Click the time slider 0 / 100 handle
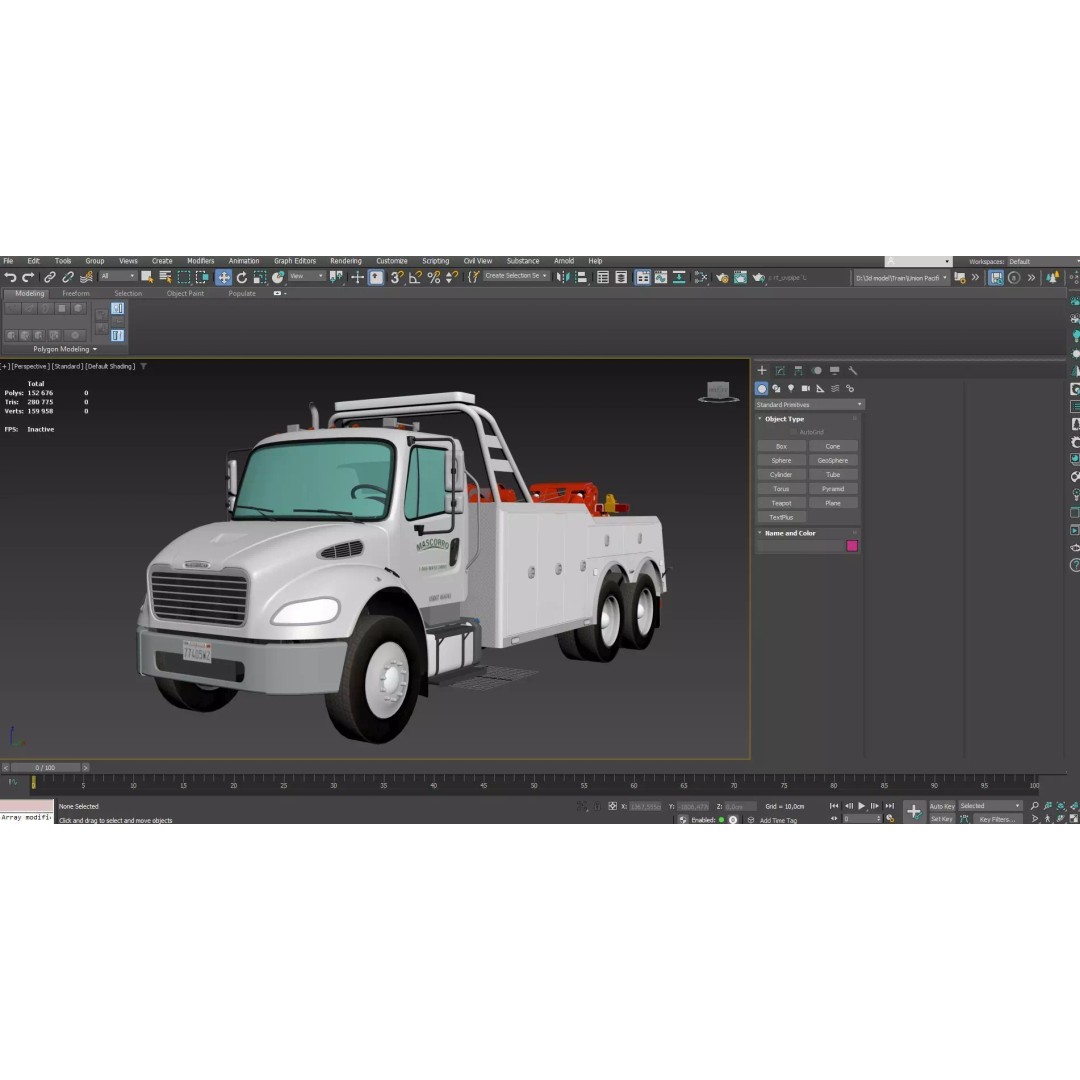1080x1080 pixels. (x=45, y=767)
